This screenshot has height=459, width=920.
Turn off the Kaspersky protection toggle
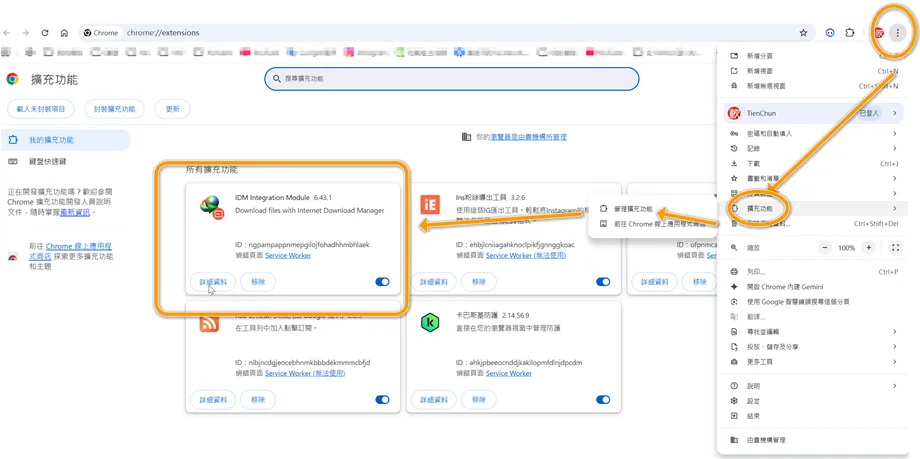[x=603, y=400]
